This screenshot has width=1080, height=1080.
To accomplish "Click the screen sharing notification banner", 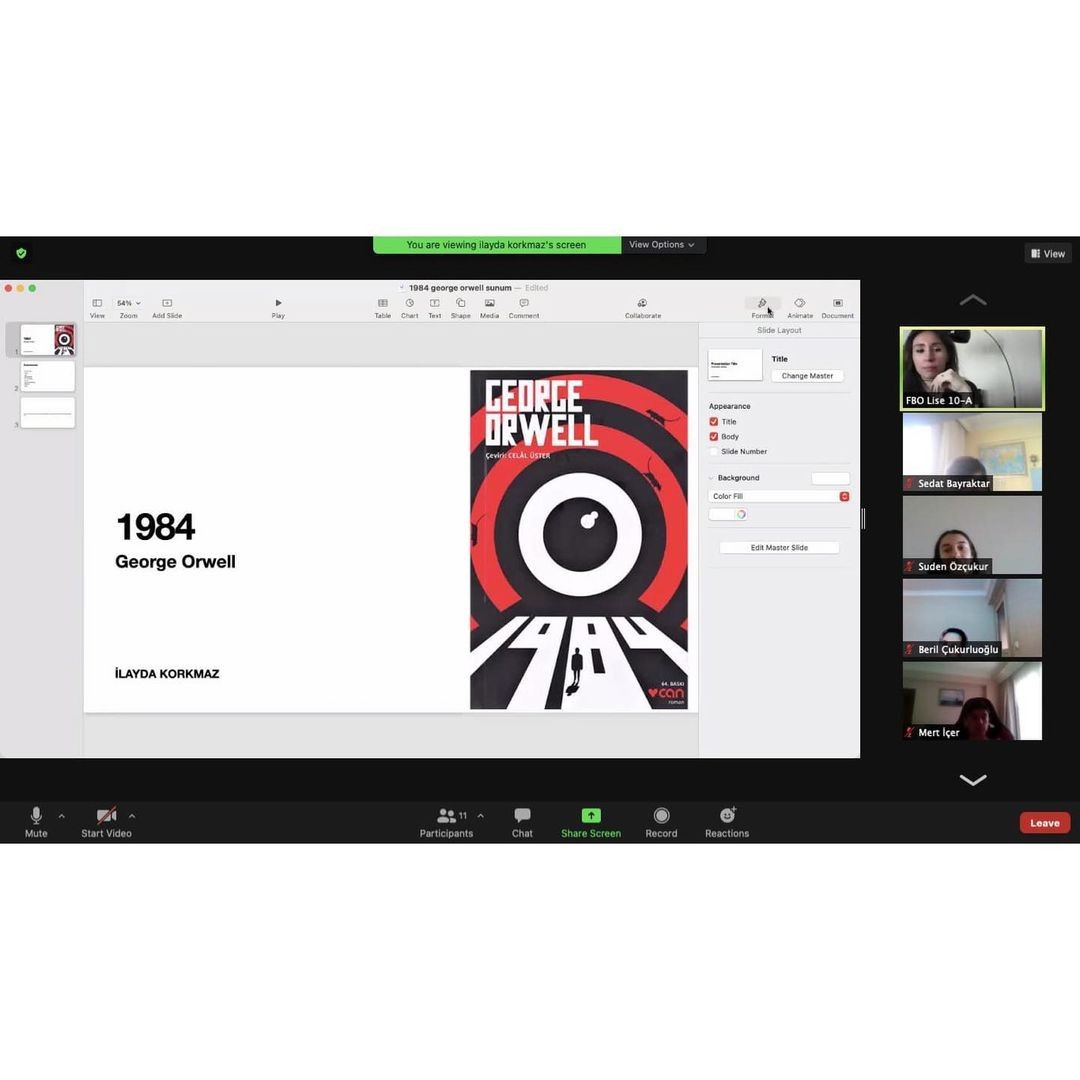I will [x=497, y=245].
